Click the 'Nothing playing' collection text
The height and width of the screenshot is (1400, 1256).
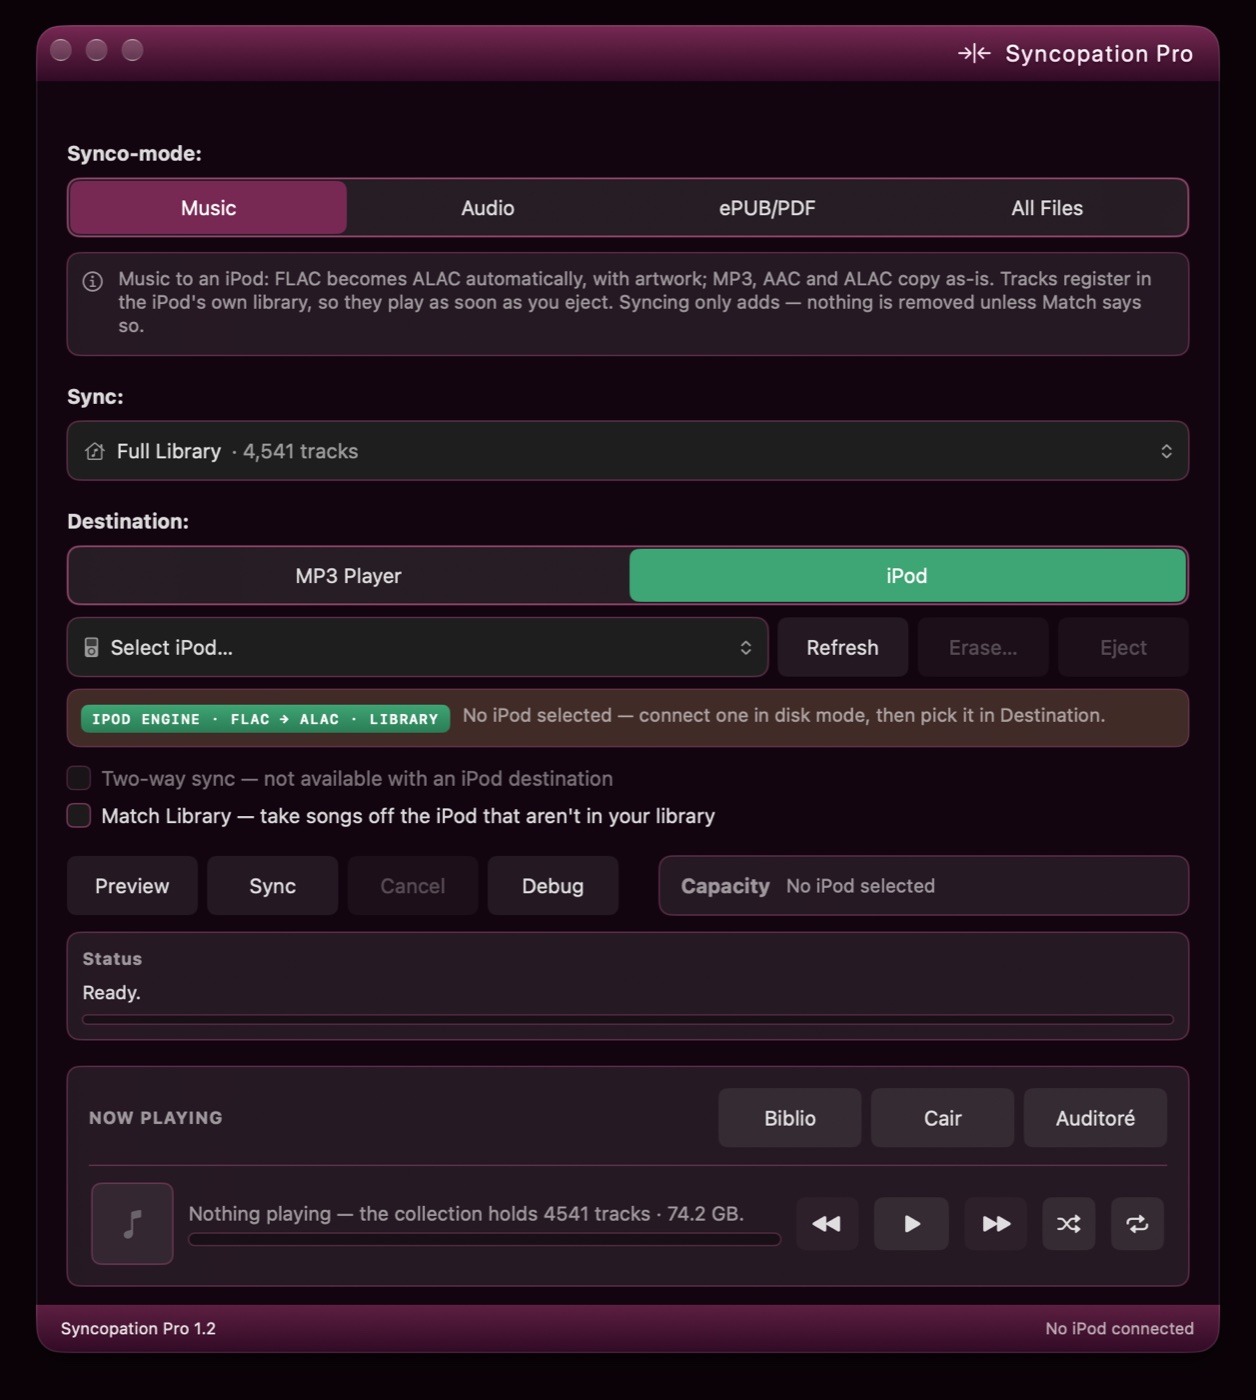pyautogui.click(x=466, y=1214)
